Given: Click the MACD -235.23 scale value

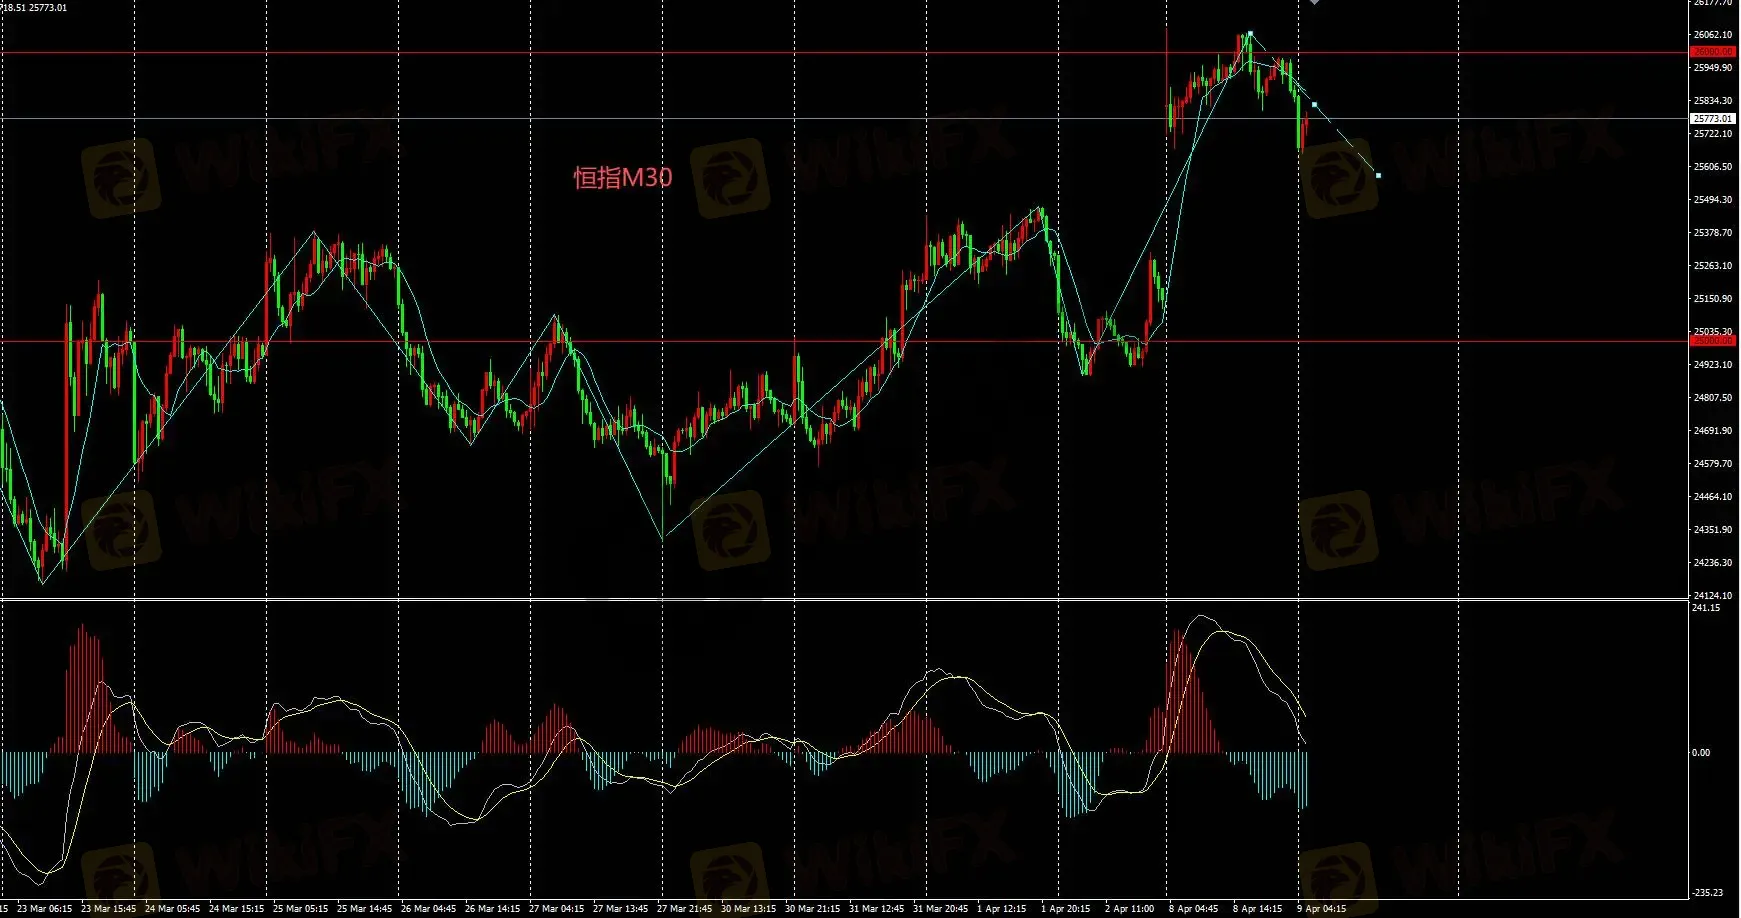Looking at the screenshot, I should pyautogui.click(x=1707, y=892).
